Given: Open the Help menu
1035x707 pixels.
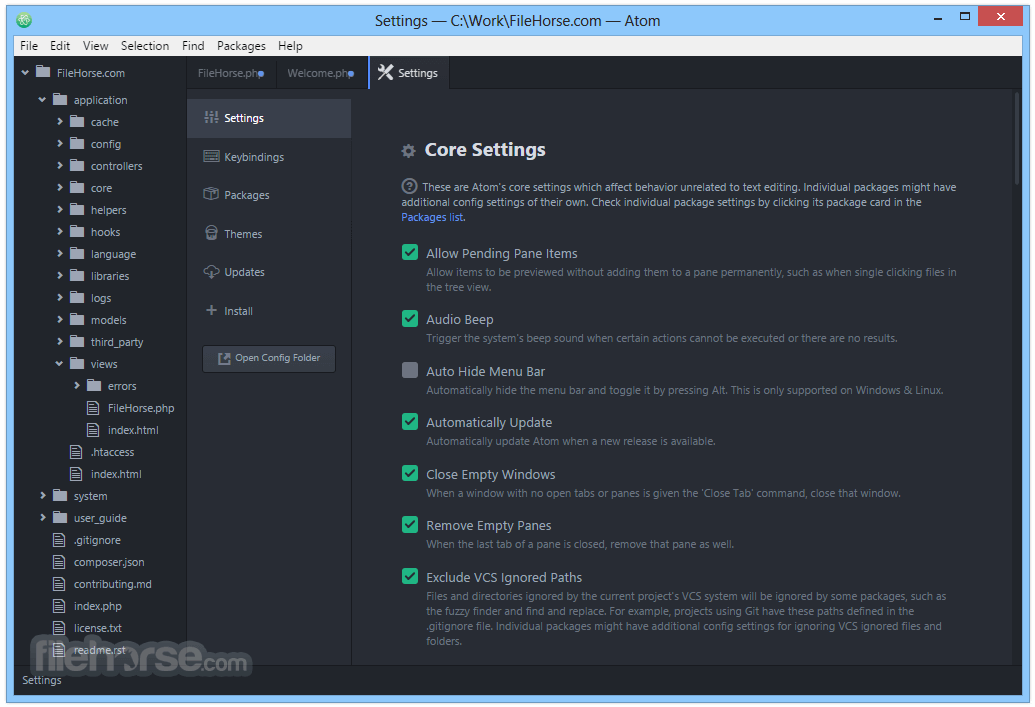Looking at the screenshot, I should (290, 46).
